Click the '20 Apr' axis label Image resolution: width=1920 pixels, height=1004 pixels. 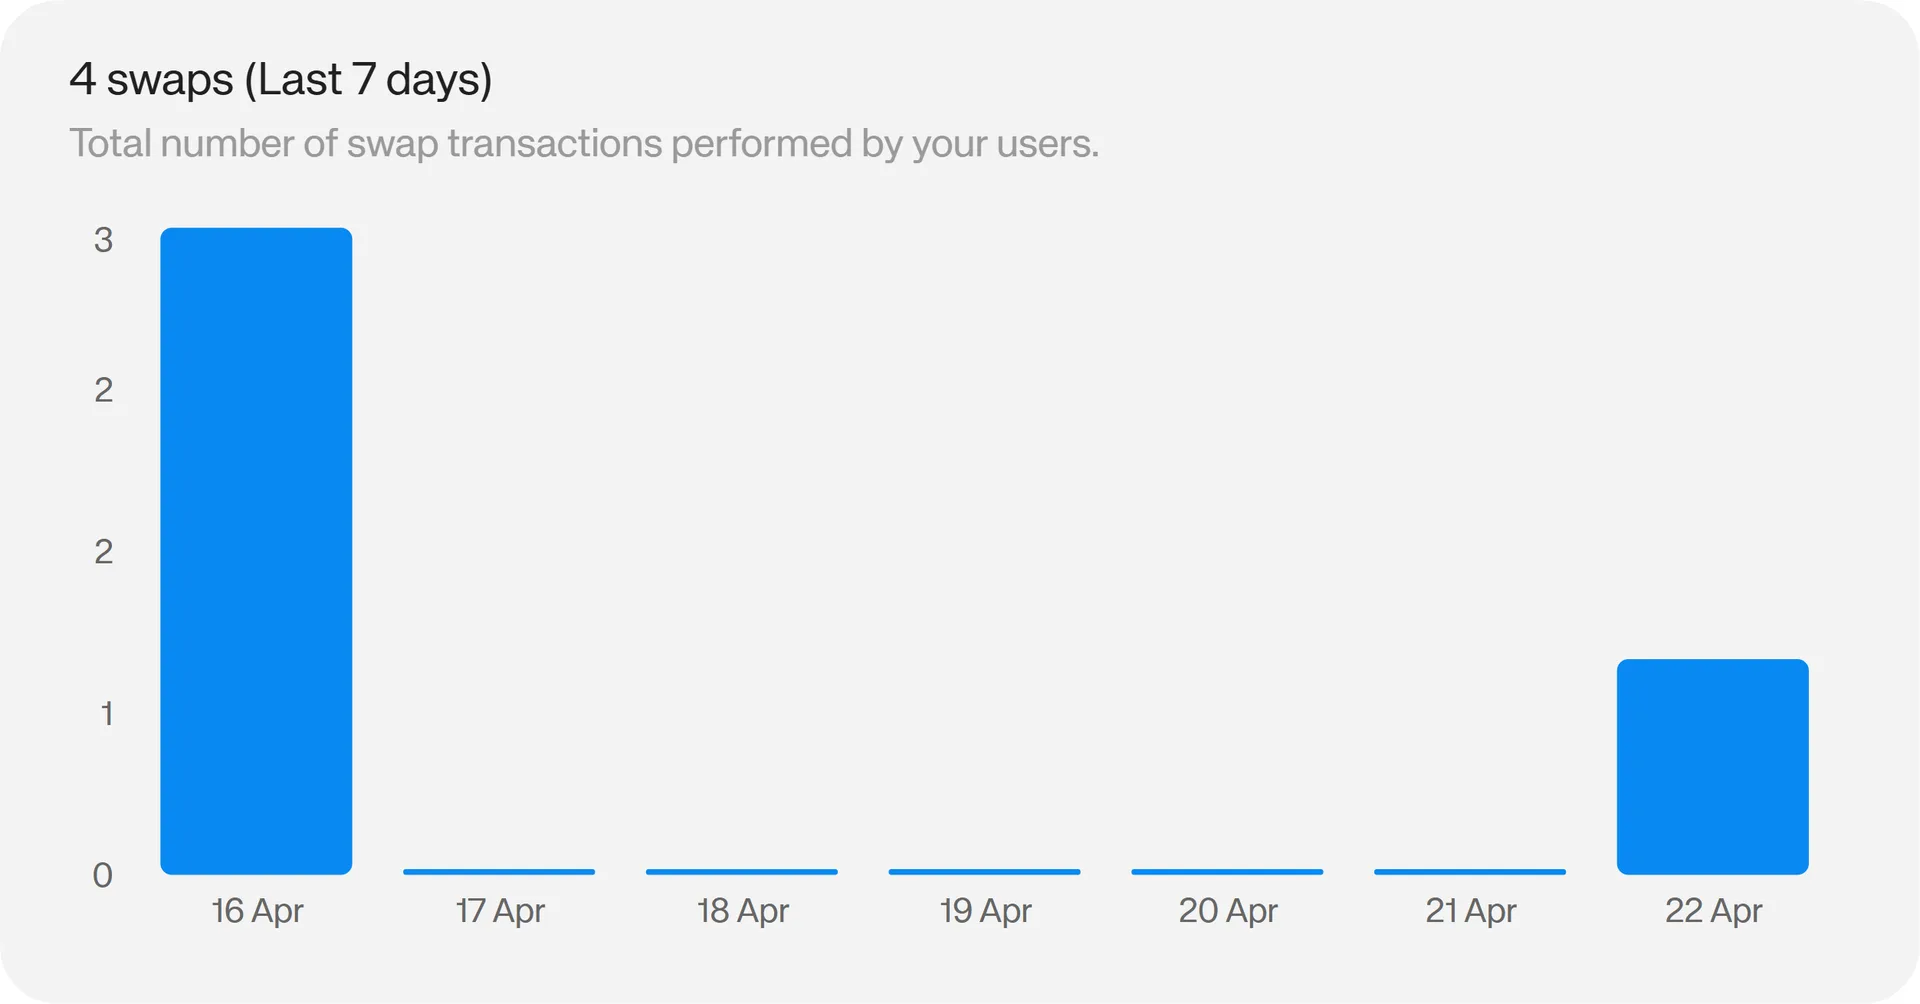1228,911
